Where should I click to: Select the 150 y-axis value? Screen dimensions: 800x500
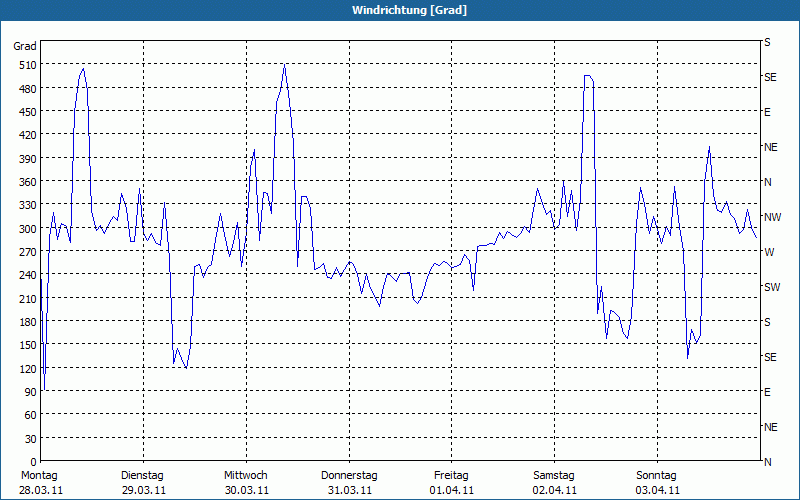[28, 345]
